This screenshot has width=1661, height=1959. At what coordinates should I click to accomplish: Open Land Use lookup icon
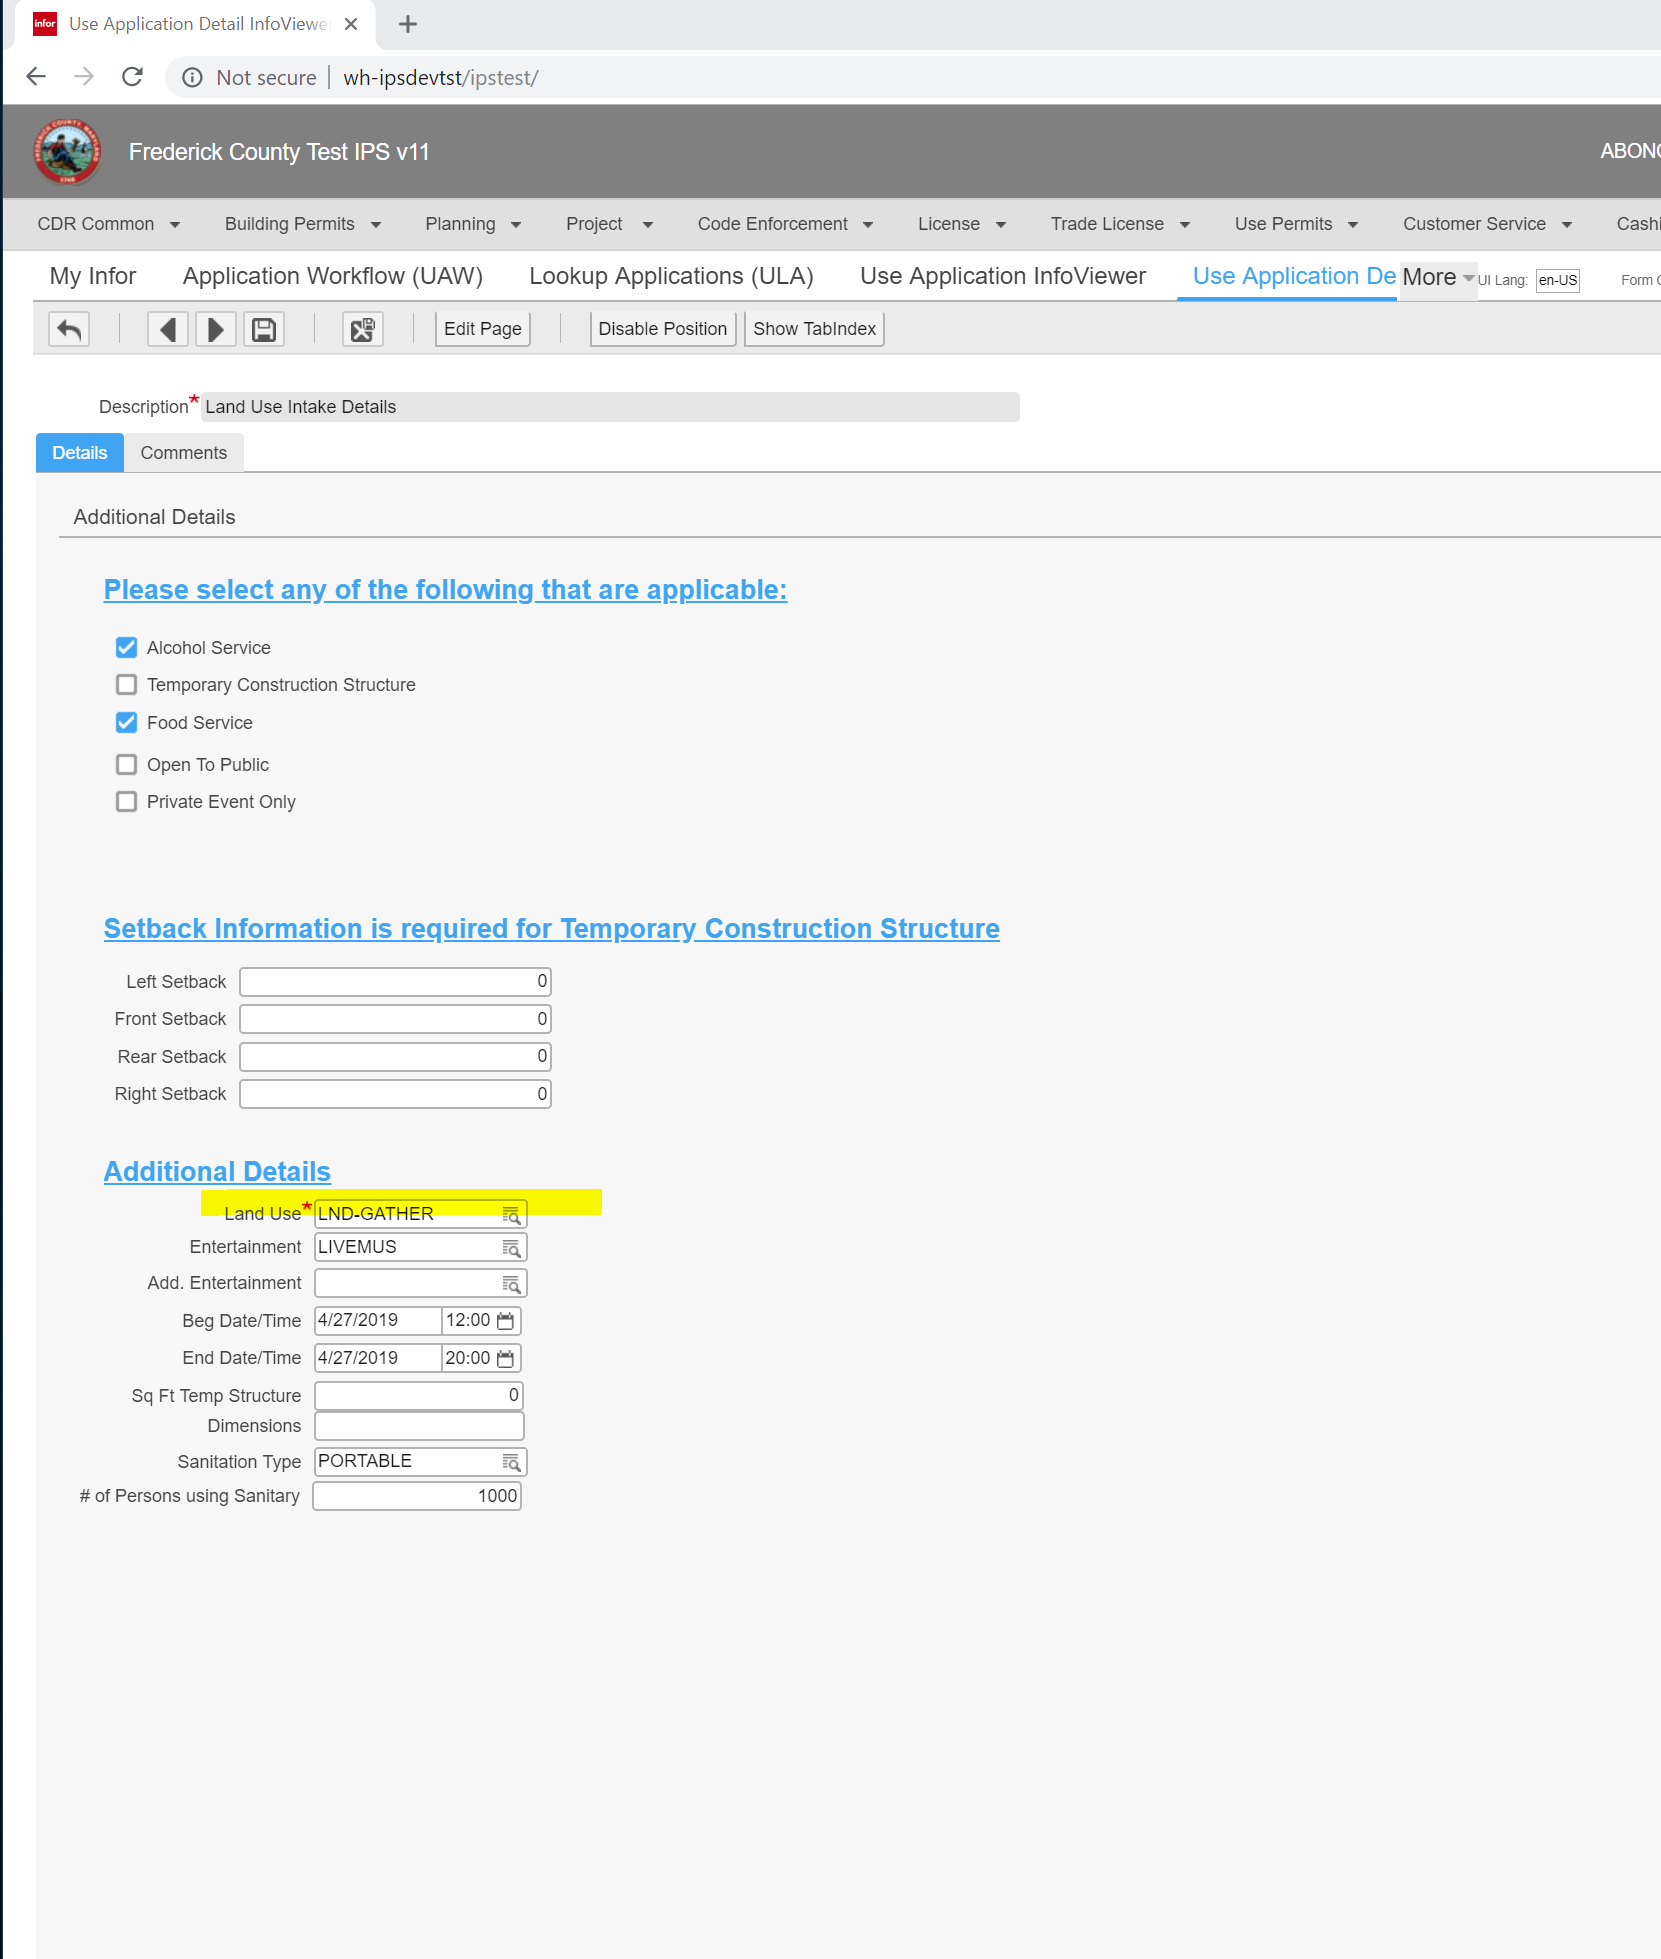point(511,1215)
